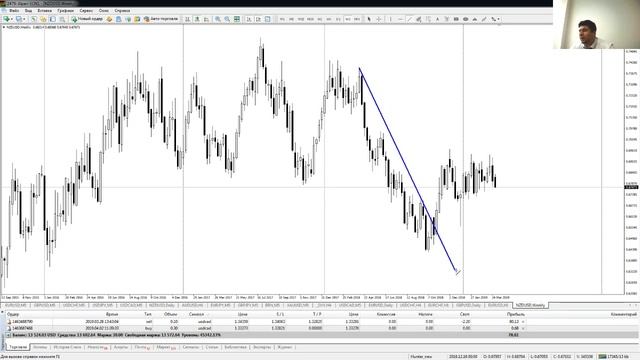Click the Новый ордер button
The height and width of the screenshot is (360, 640).
pos(87,19)
